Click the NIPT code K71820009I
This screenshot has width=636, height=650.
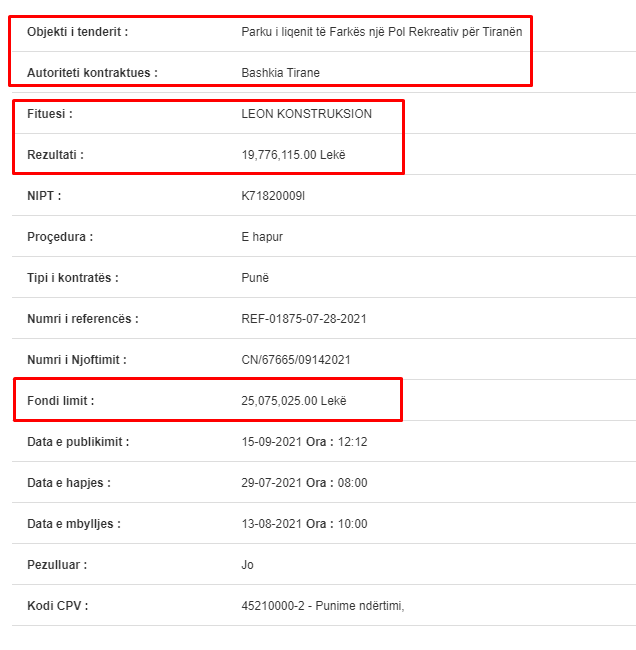pyautogui.click(x=273, y=196)
